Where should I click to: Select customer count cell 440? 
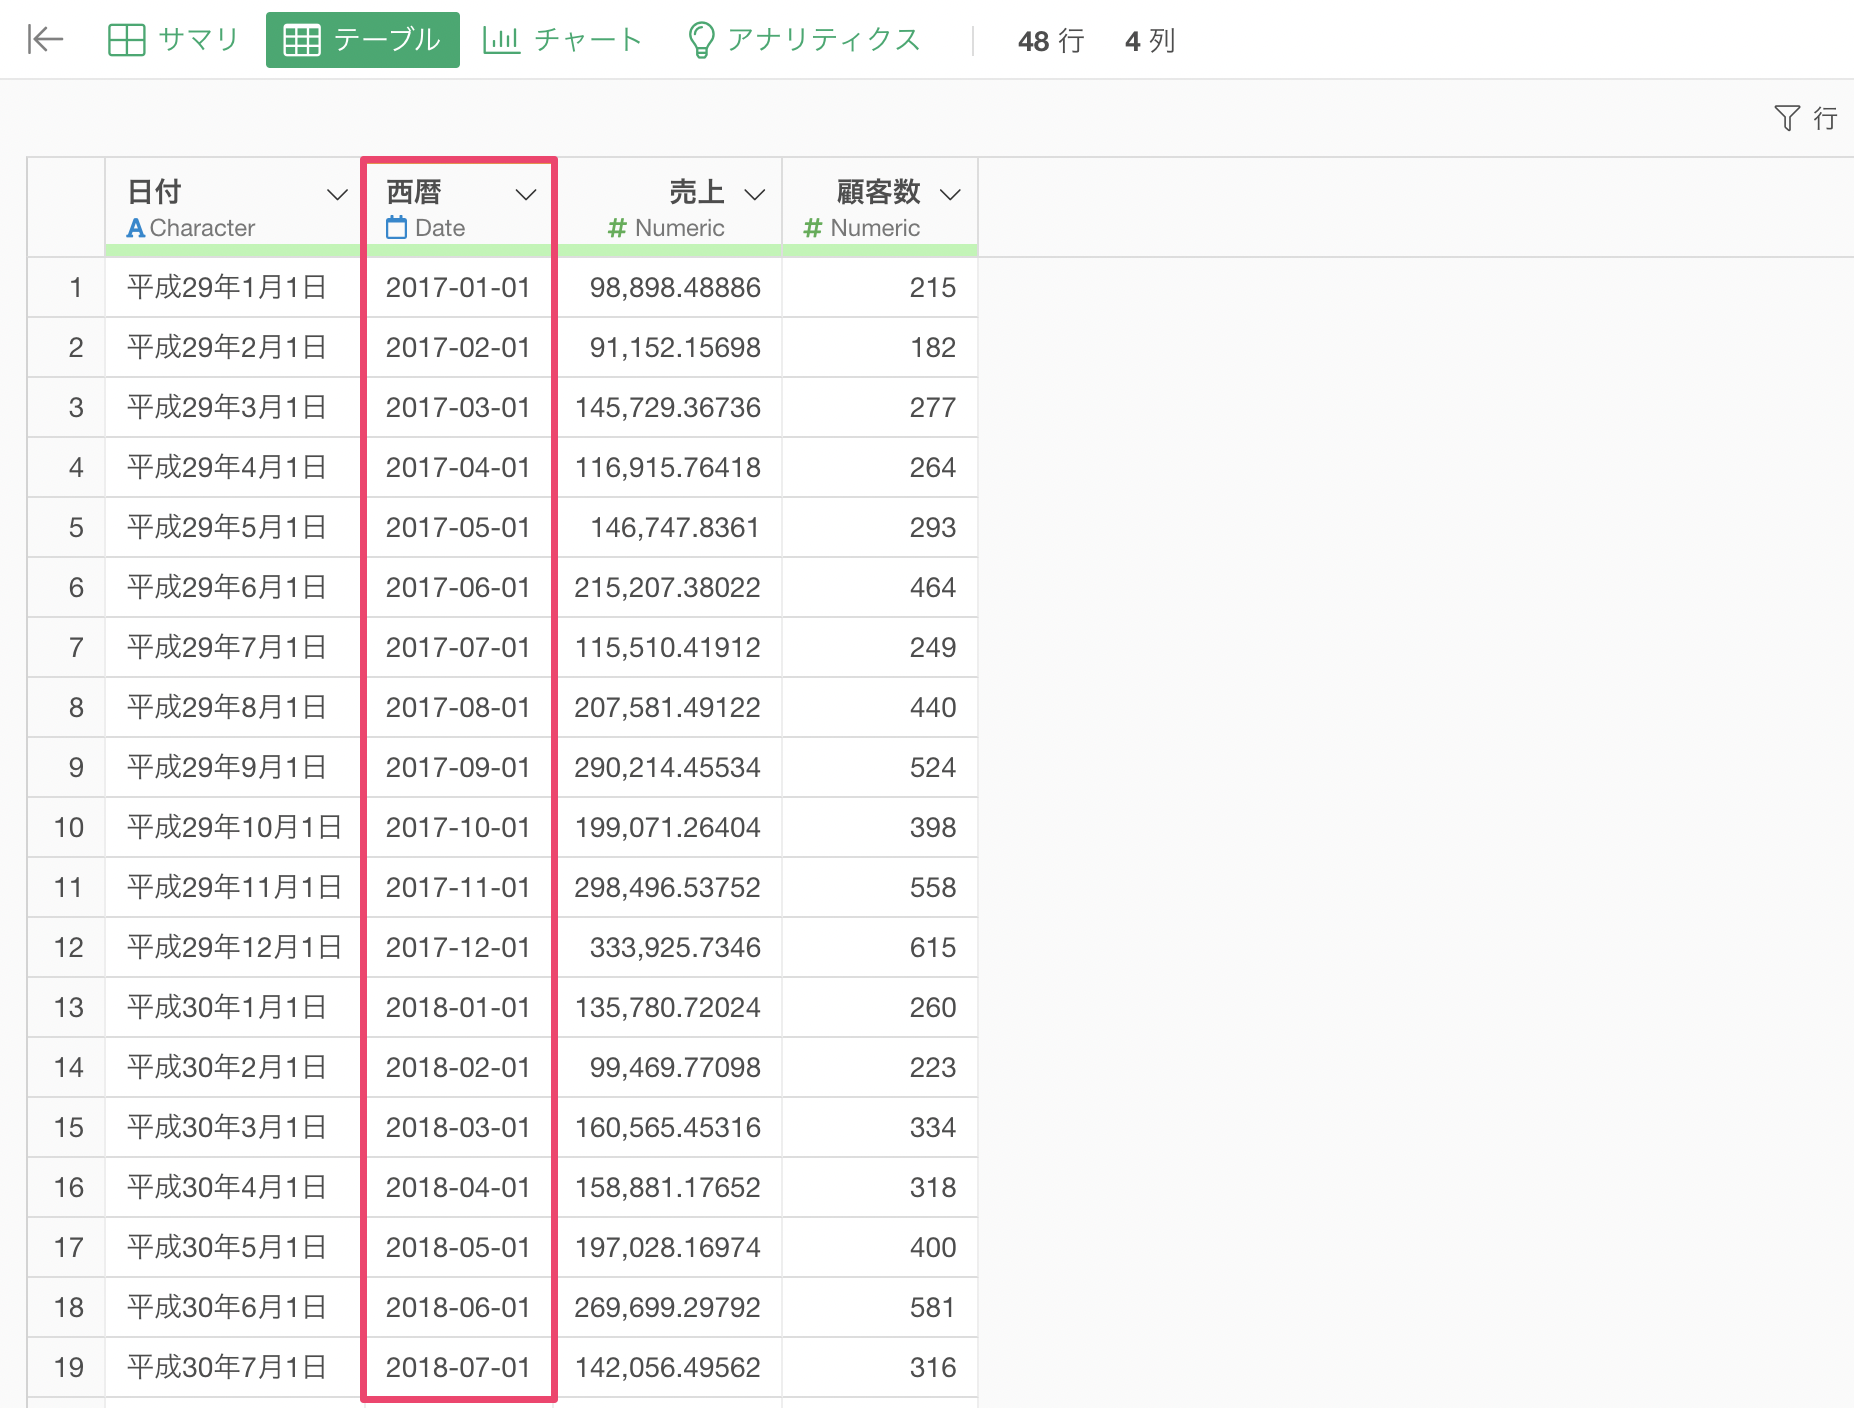click(x=879, y=707)
